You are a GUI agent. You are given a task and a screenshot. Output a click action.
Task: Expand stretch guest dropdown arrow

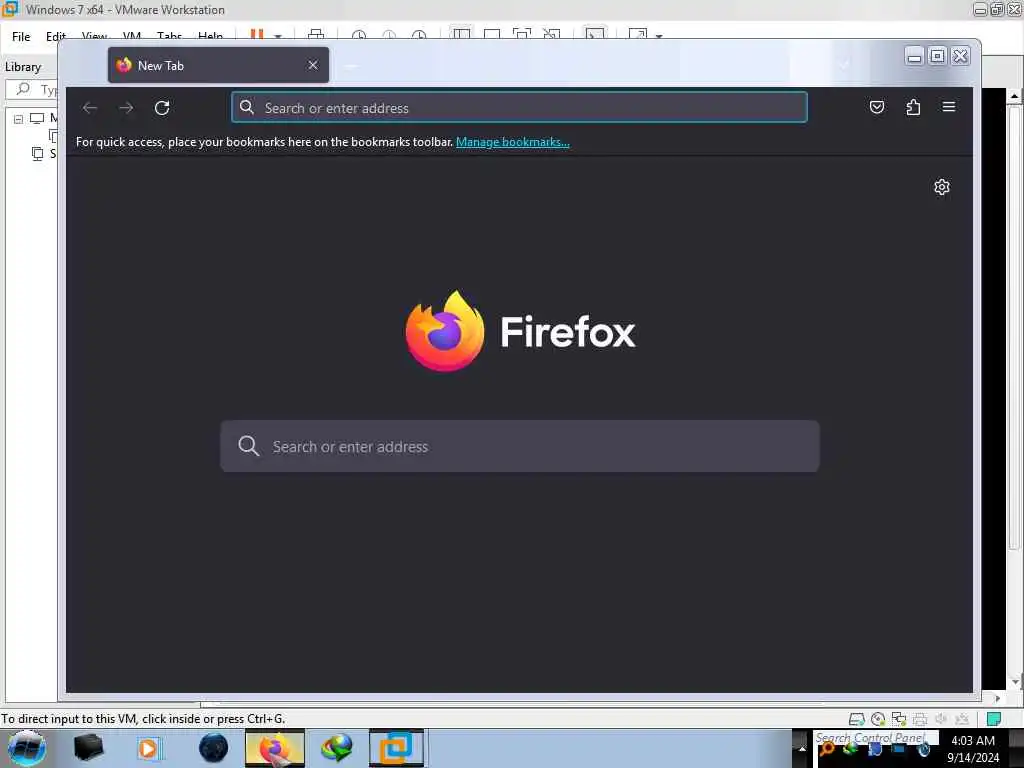(x=659, y=36)
